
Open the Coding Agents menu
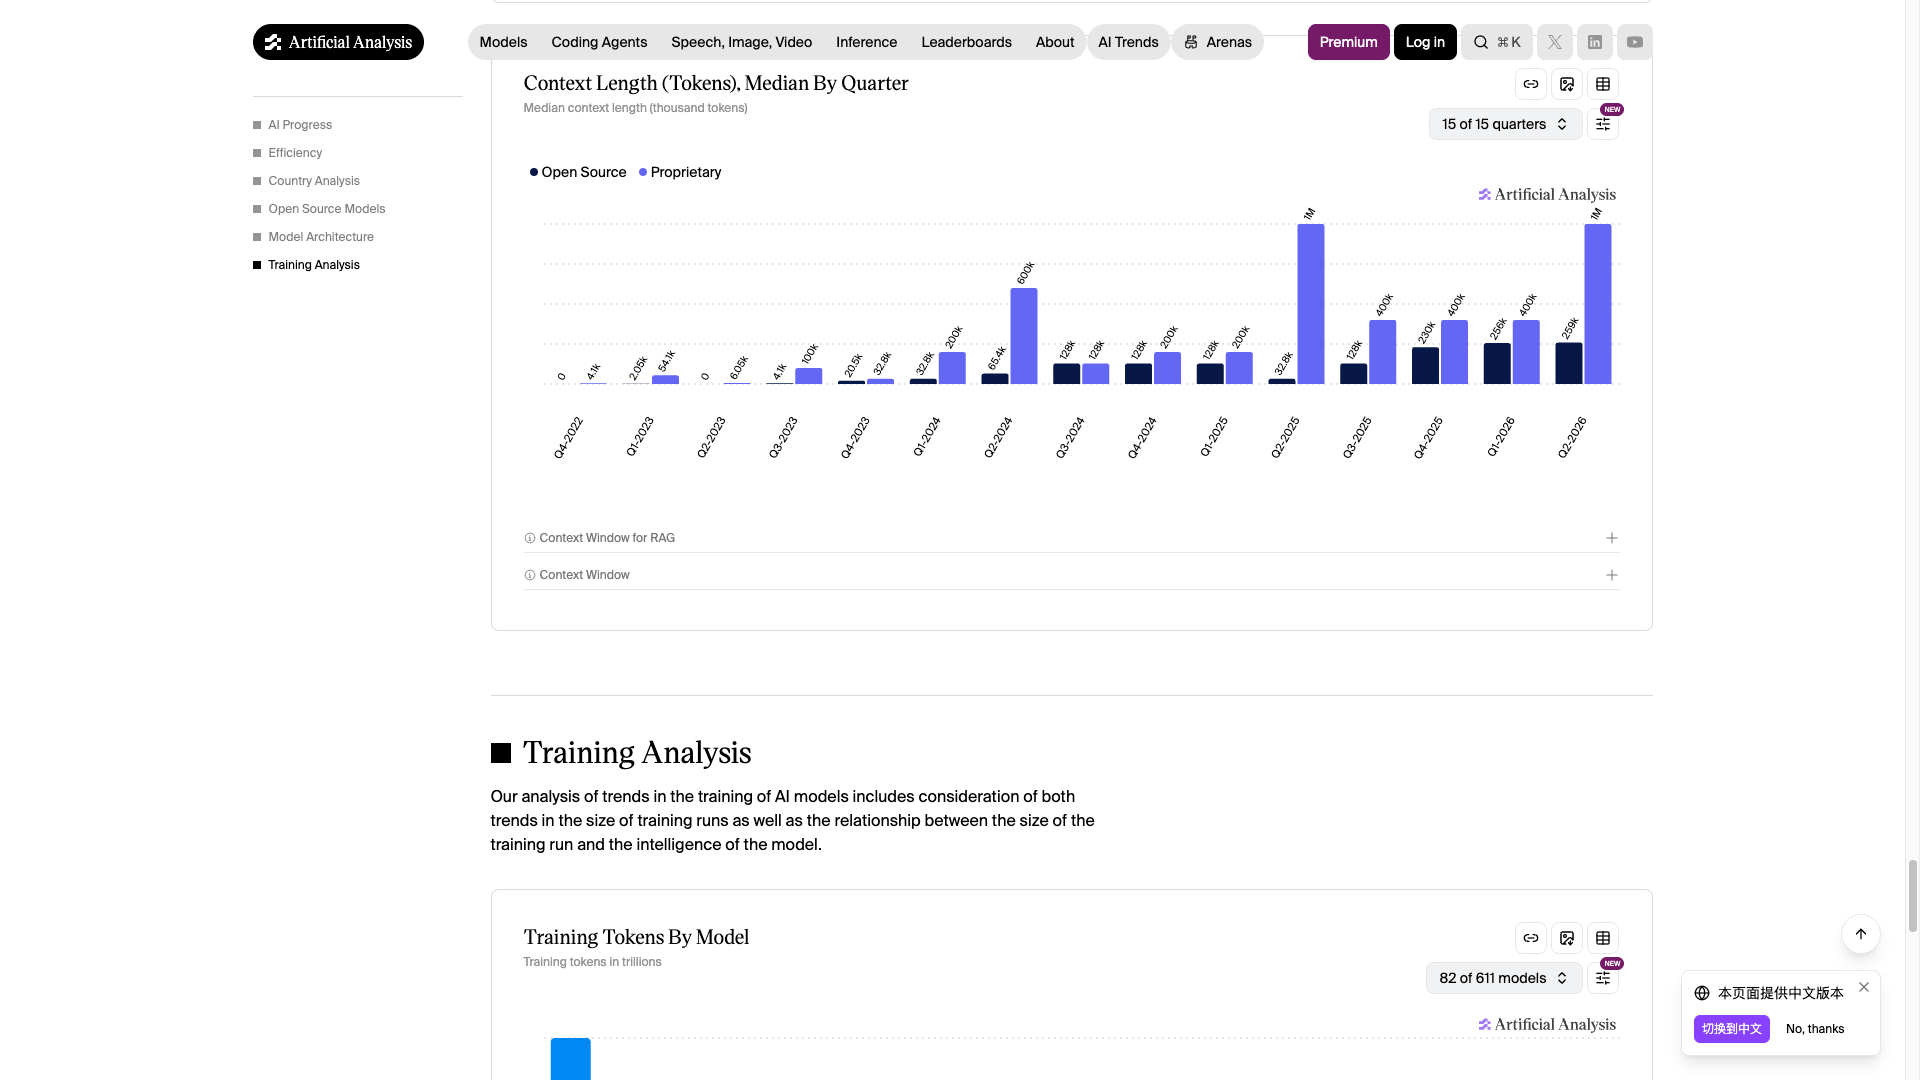599,42
